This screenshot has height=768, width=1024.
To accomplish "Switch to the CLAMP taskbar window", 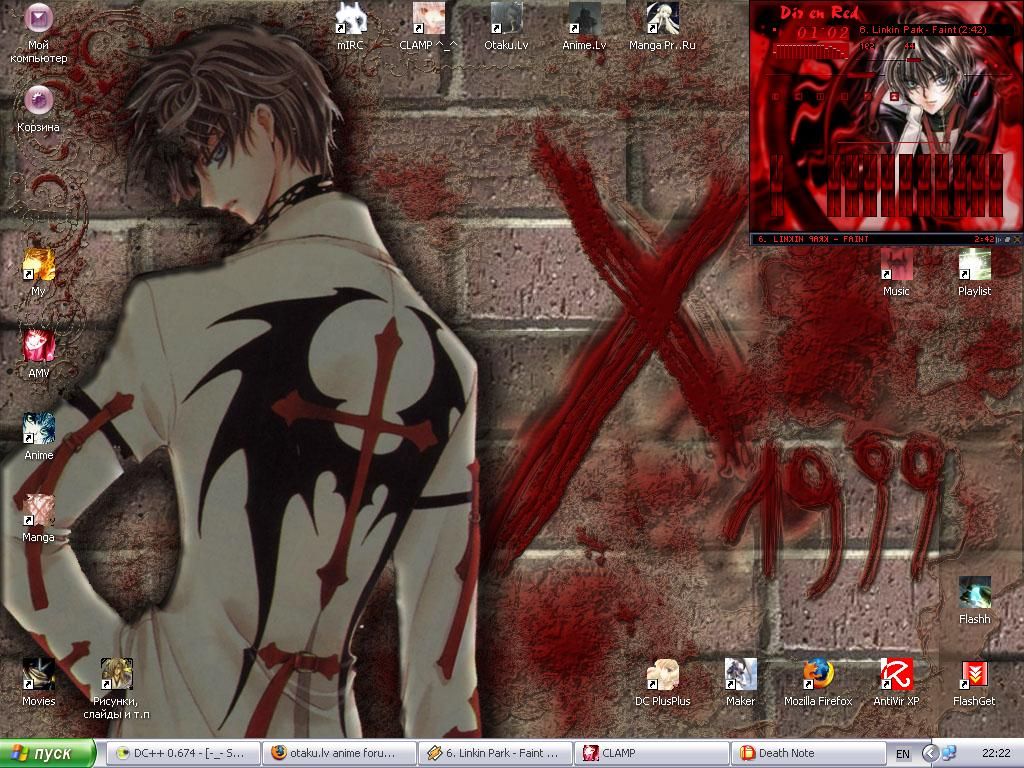I will click(651, 753).
